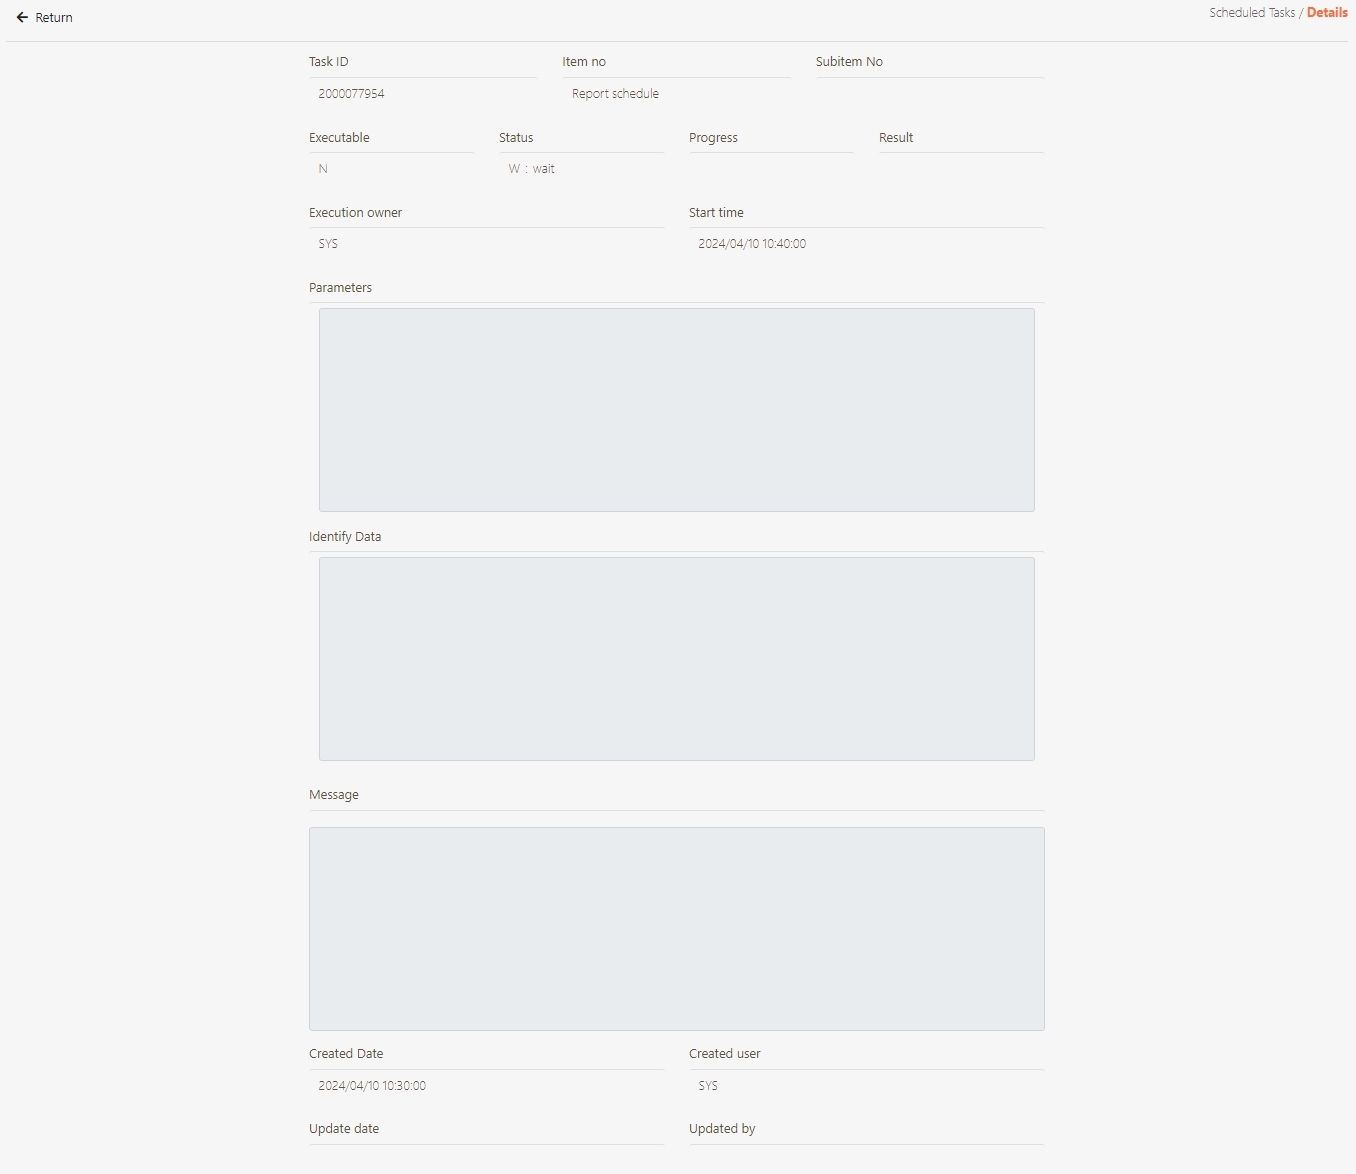Focus the Parameters text area
The image size is (1356, 1174).
pyautogui.click(x=676, y=410)
